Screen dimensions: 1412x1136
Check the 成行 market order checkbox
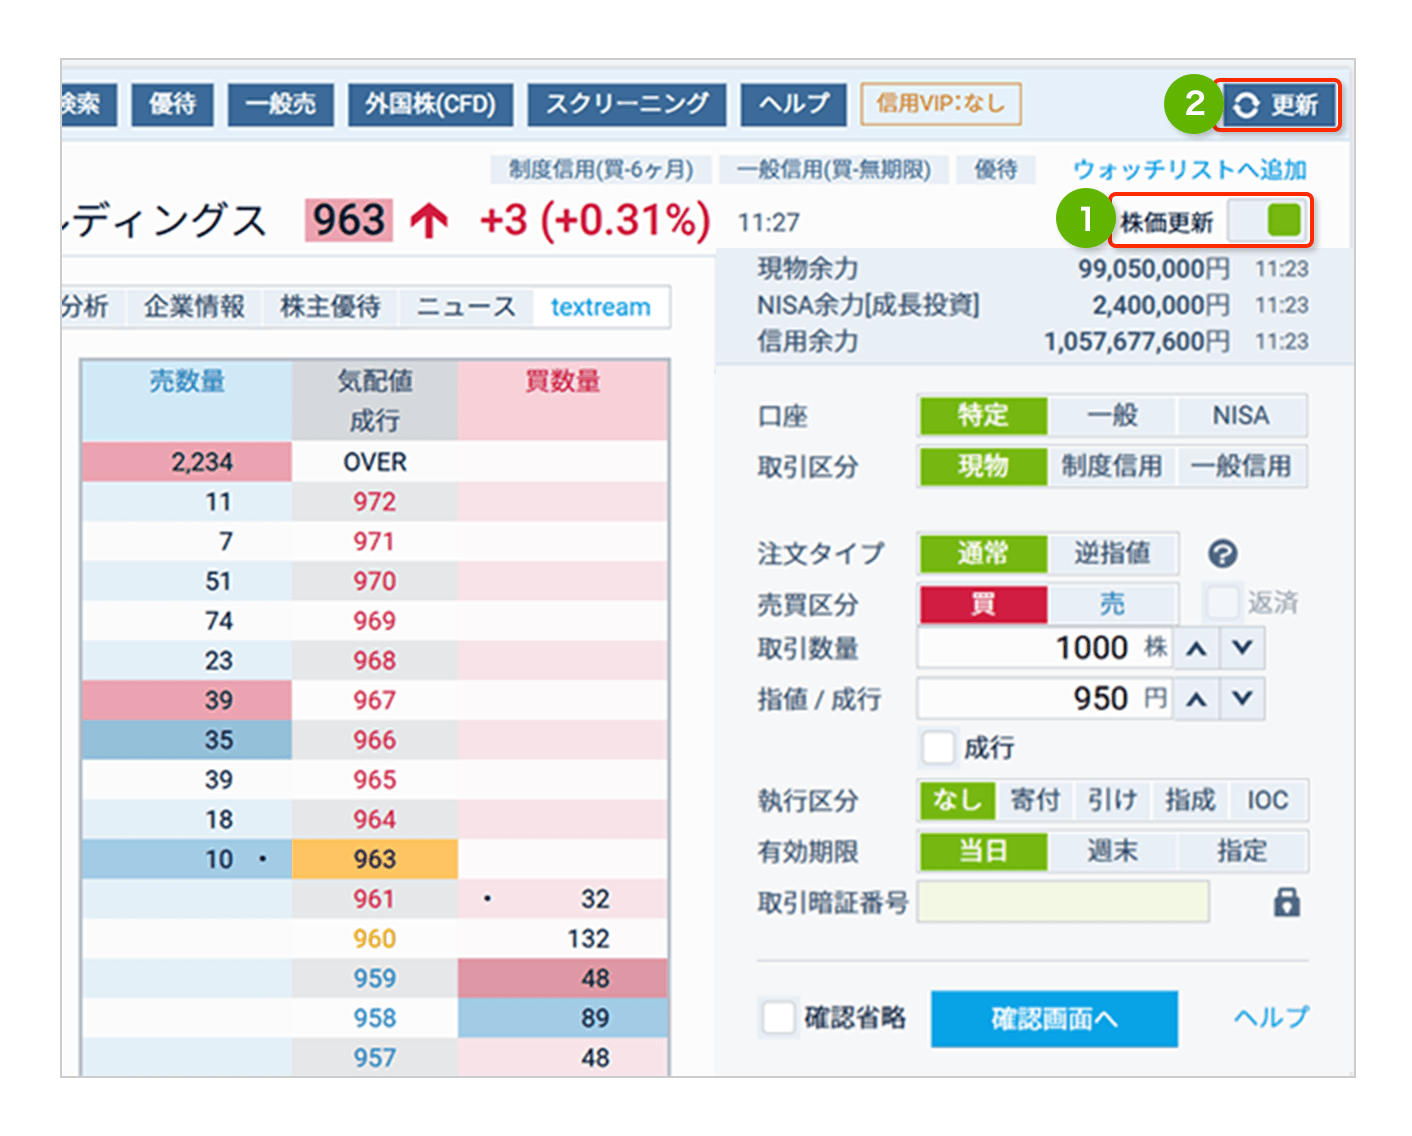click(938, 747)
